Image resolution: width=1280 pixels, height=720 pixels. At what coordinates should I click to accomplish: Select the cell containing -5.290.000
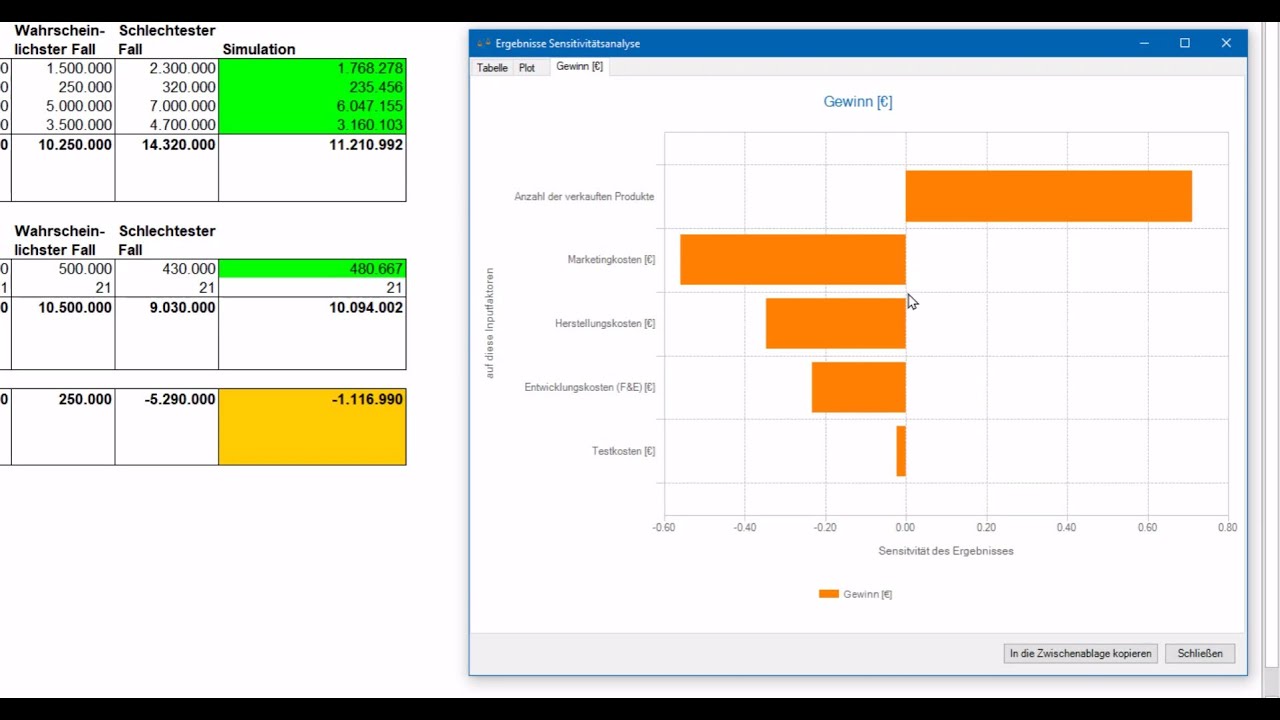tap(167, 399)
